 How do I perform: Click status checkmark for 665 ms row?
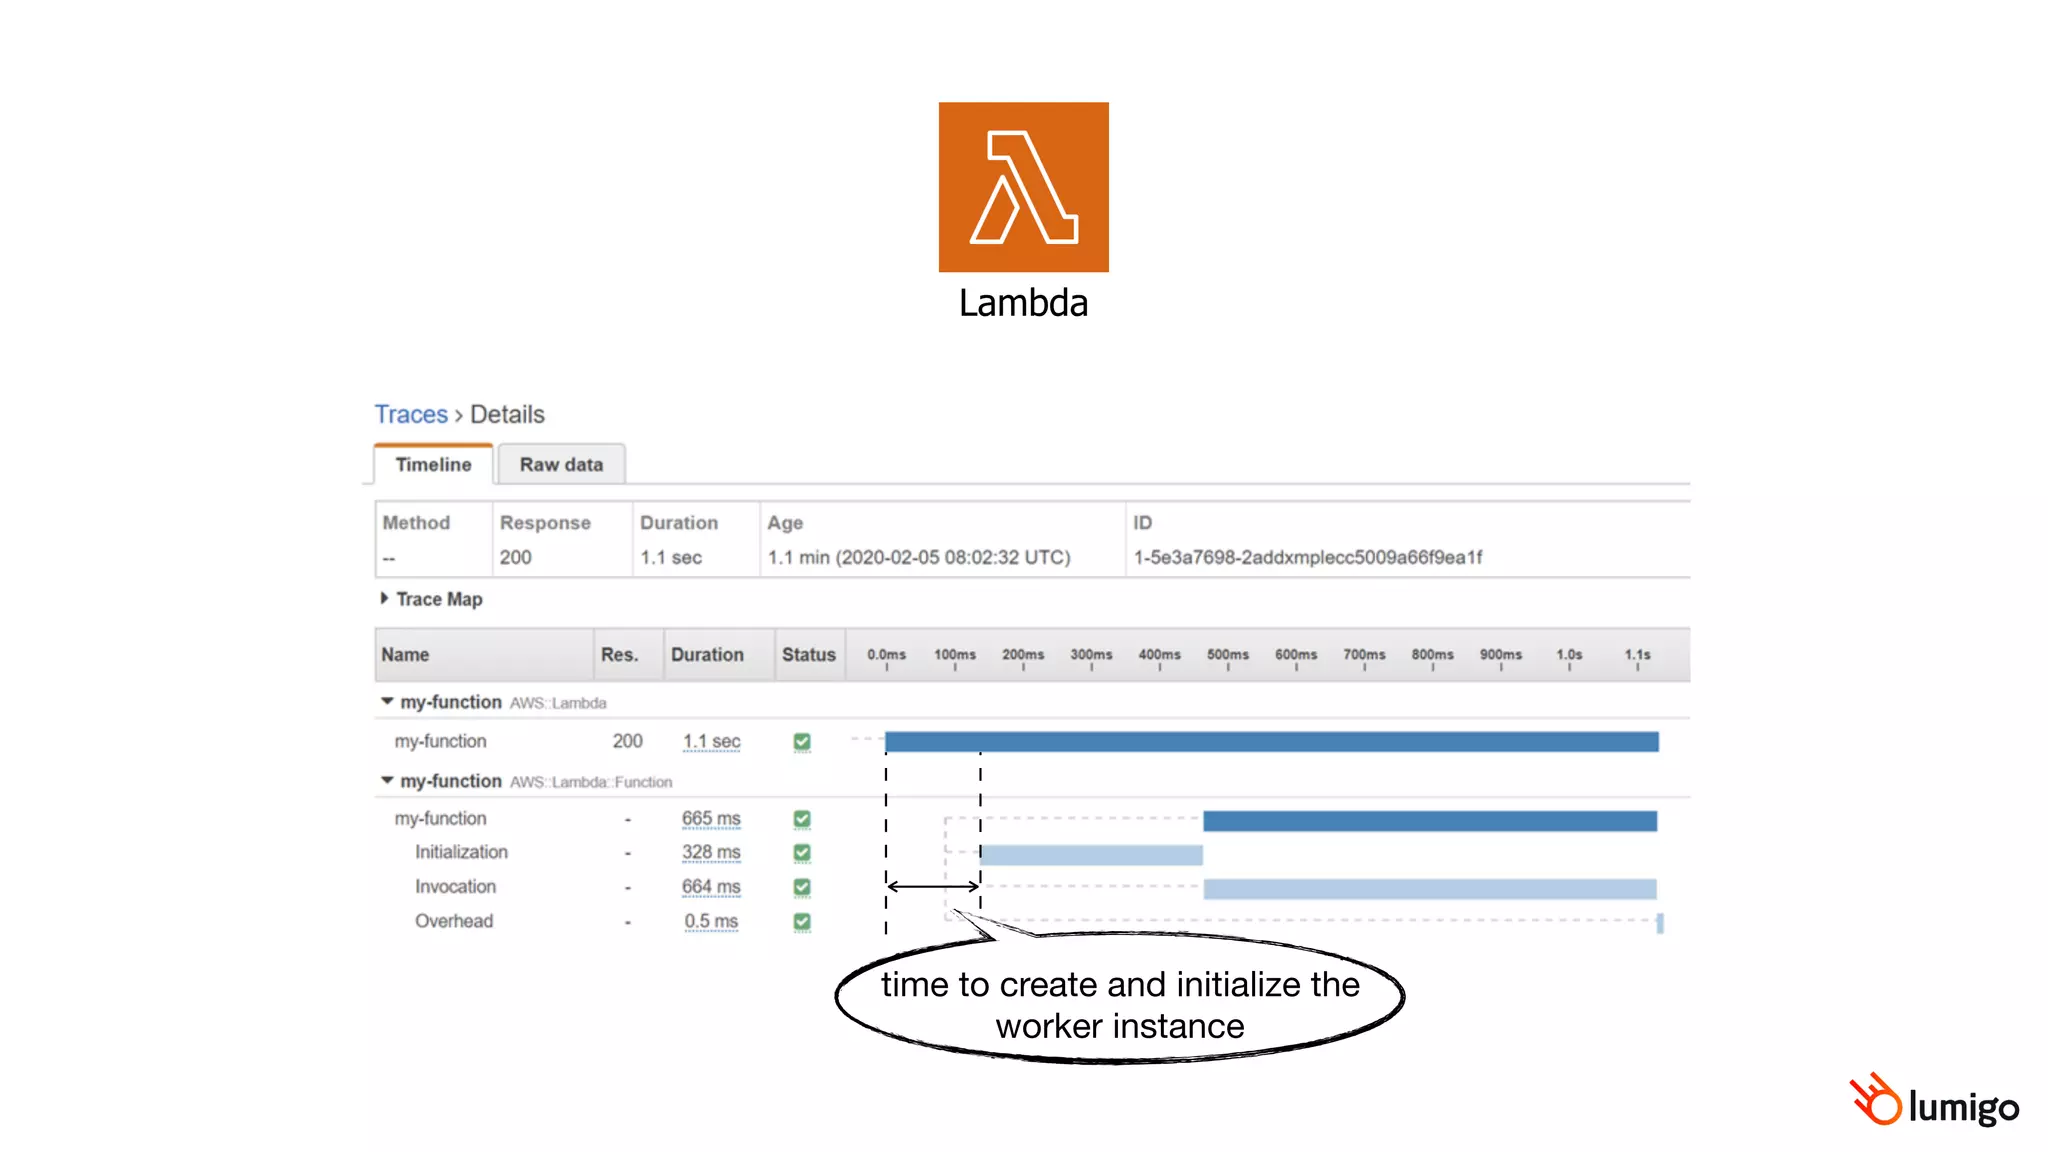[802, 819]
